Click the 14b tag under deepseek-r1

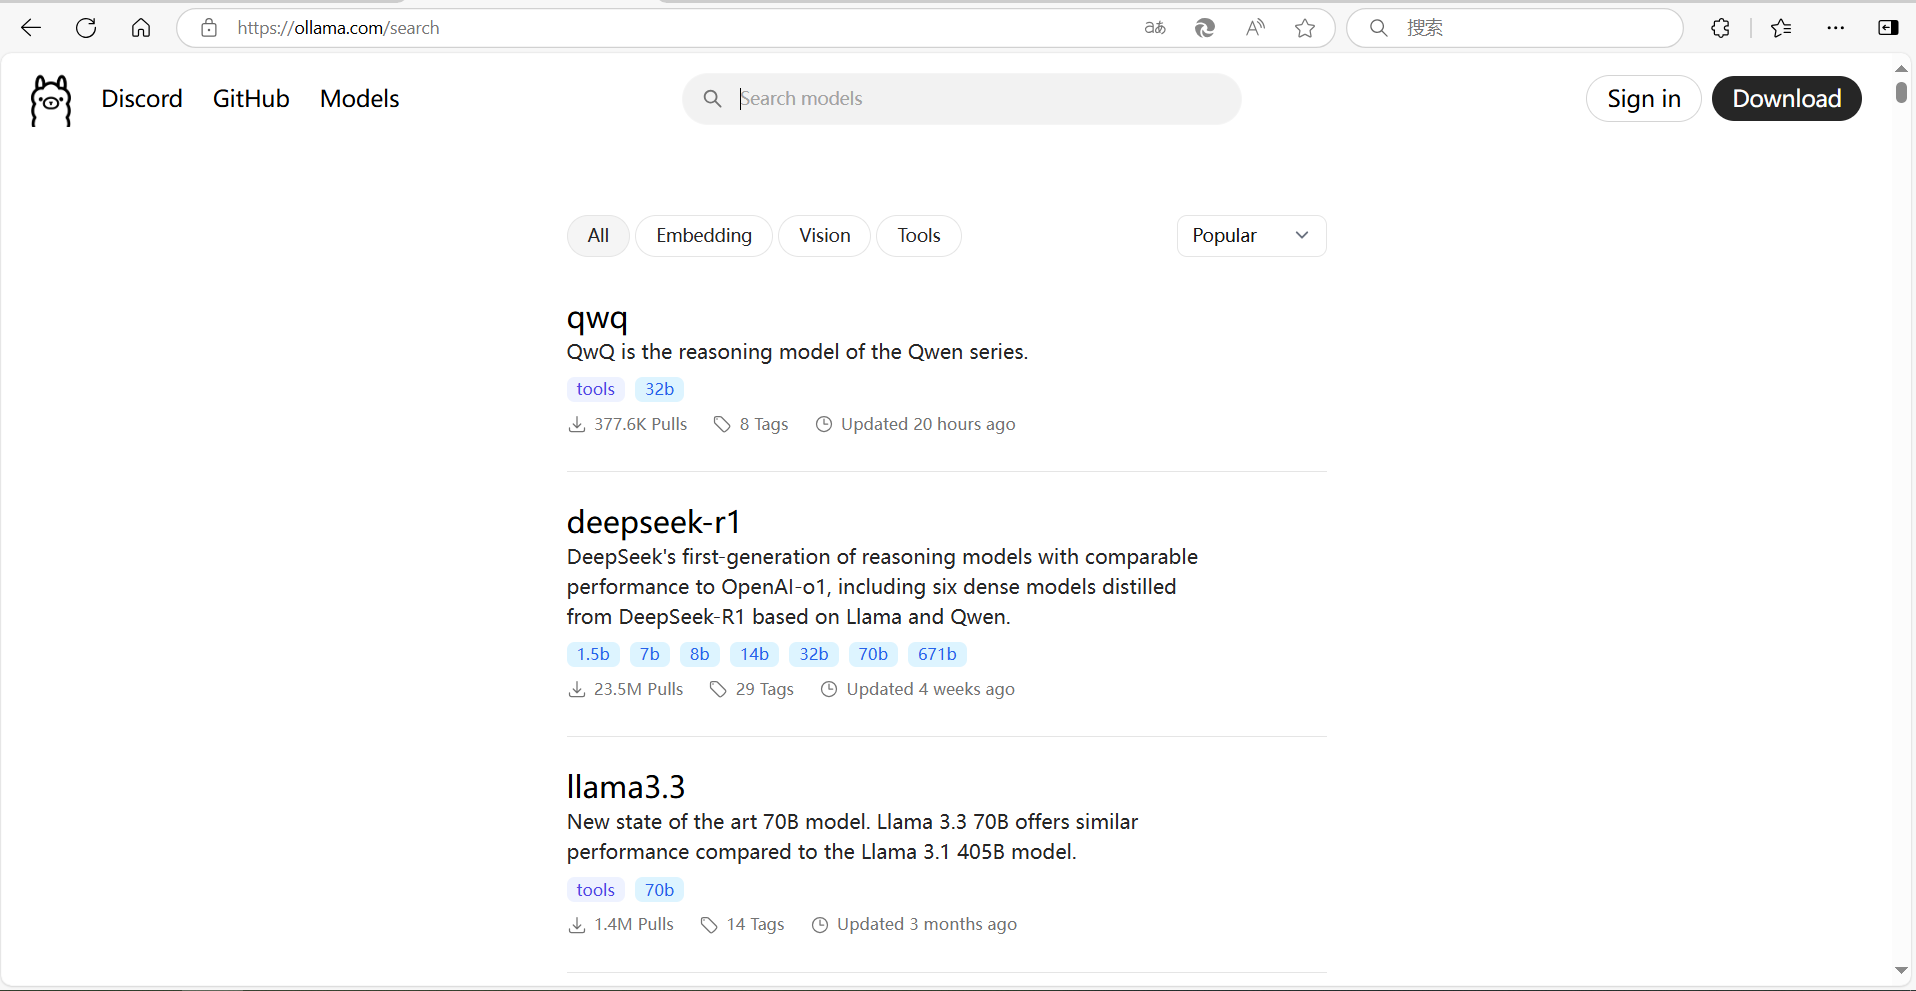tap(755, 654)
